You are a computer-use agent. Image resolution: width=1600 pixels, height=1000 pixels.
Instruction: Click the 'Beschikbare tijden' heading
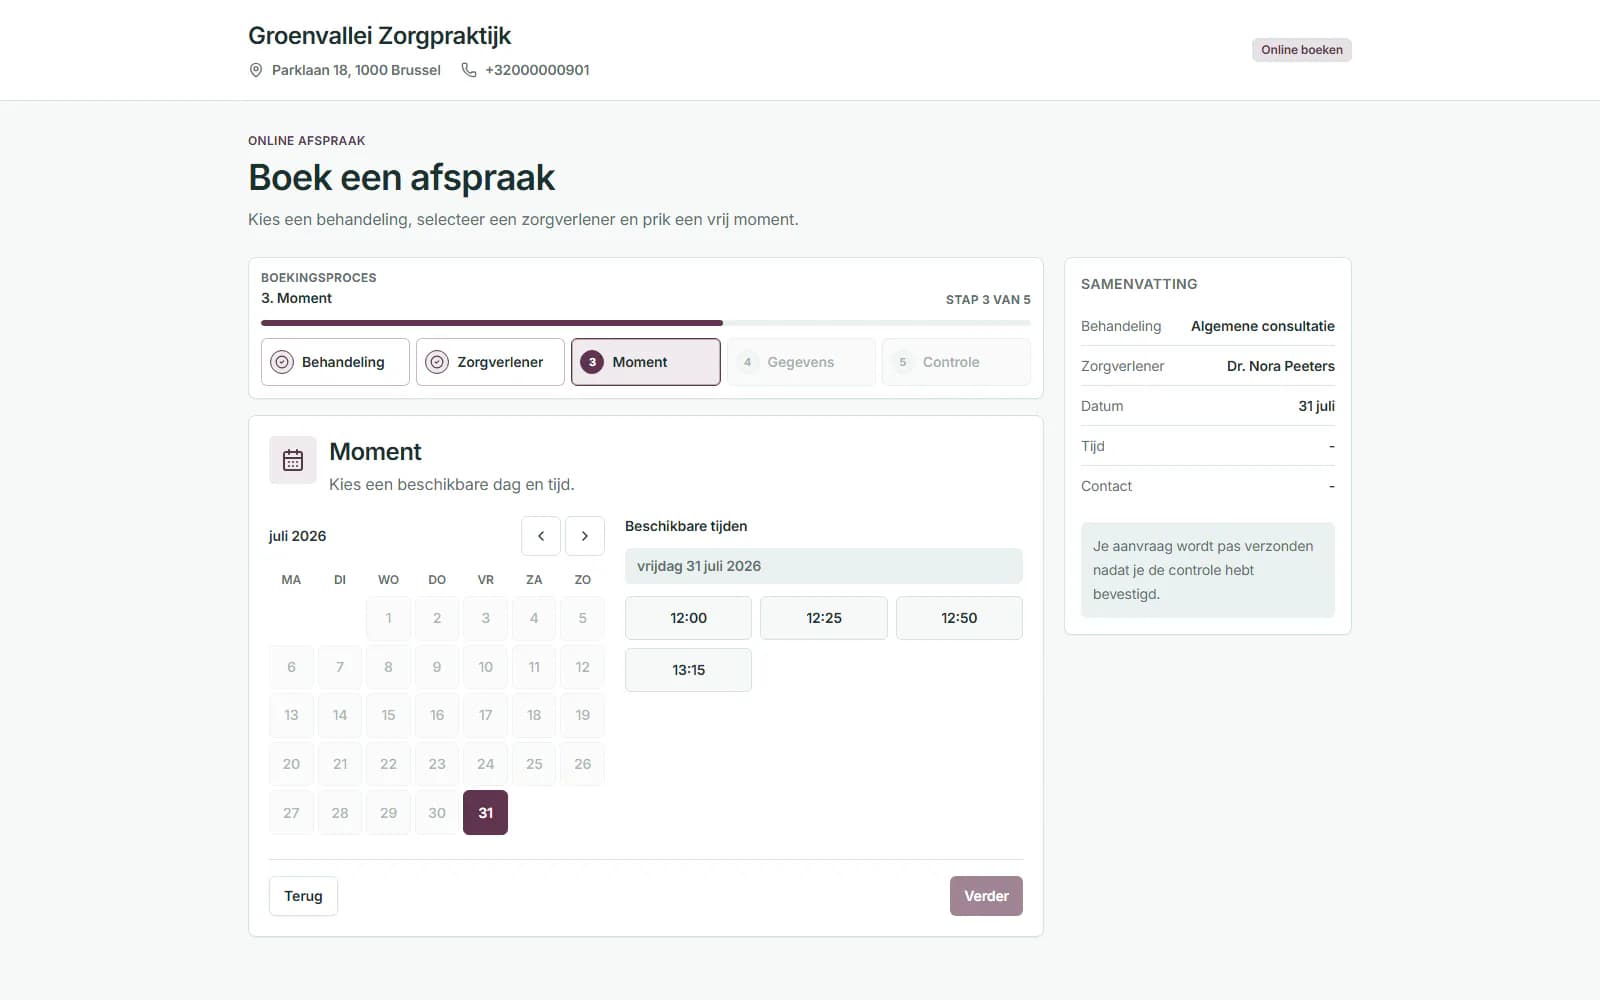coord(686,526)
